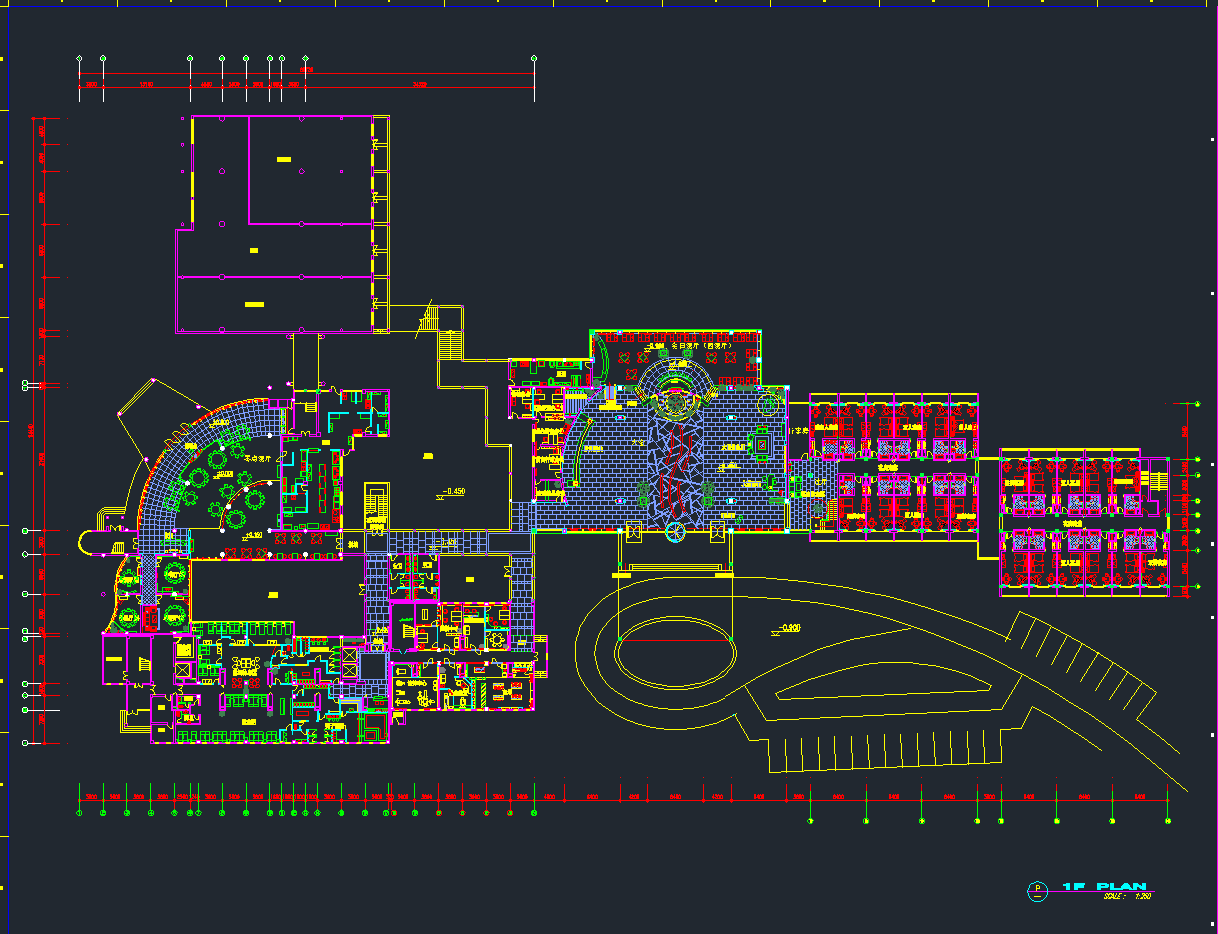
Task: Select the 1F PLAN title text
Action: click(x=1104, y=887)
